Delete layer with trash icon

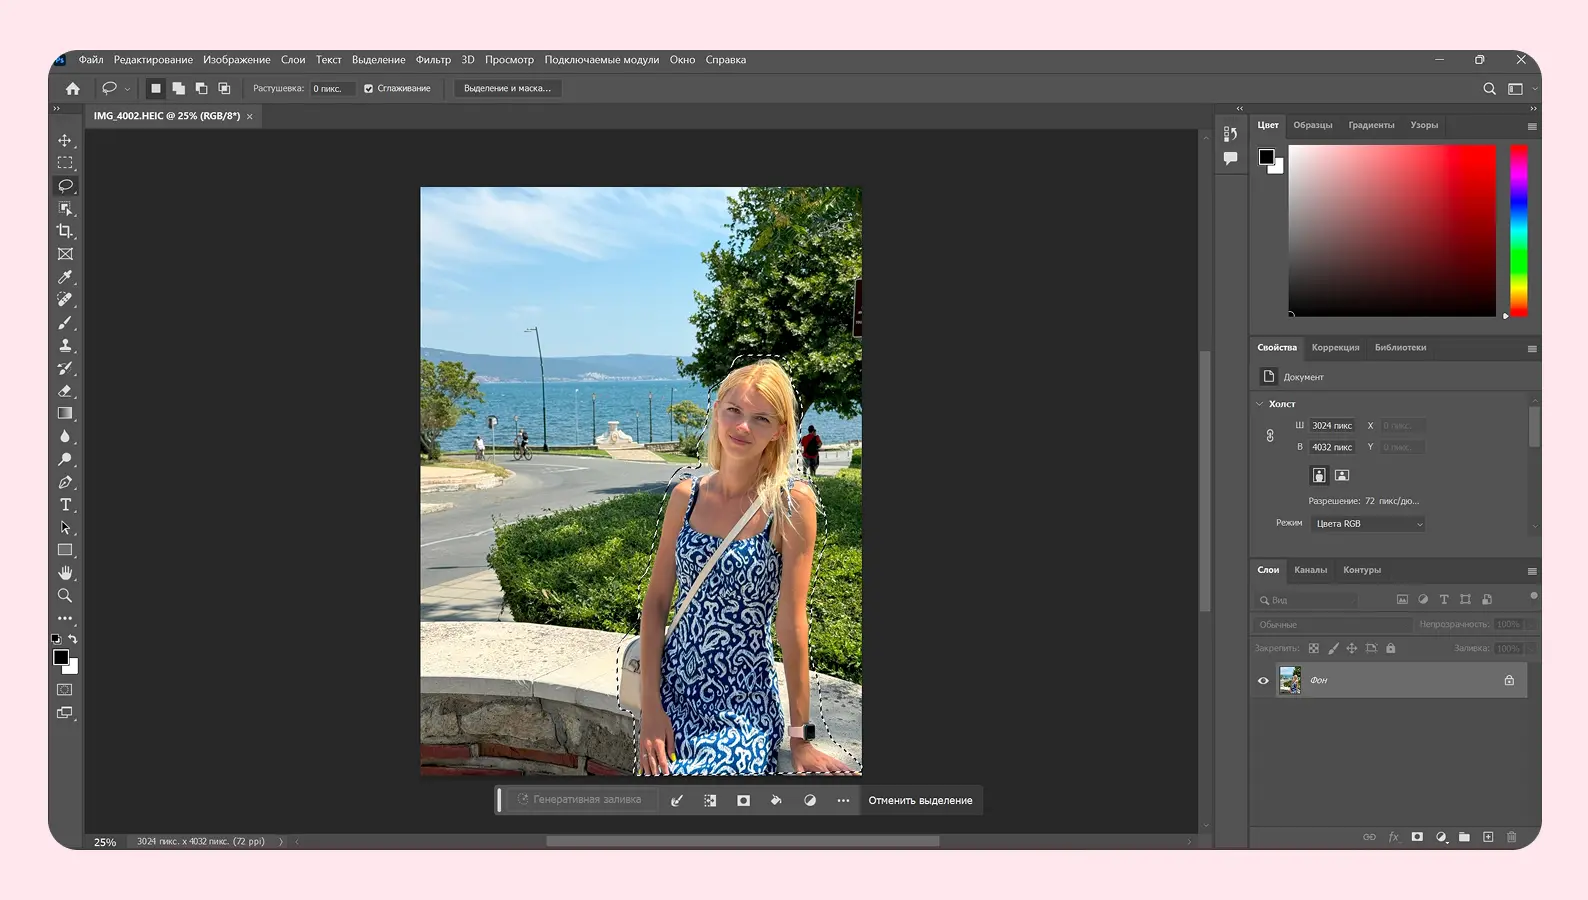click(x=1511, y=837)
